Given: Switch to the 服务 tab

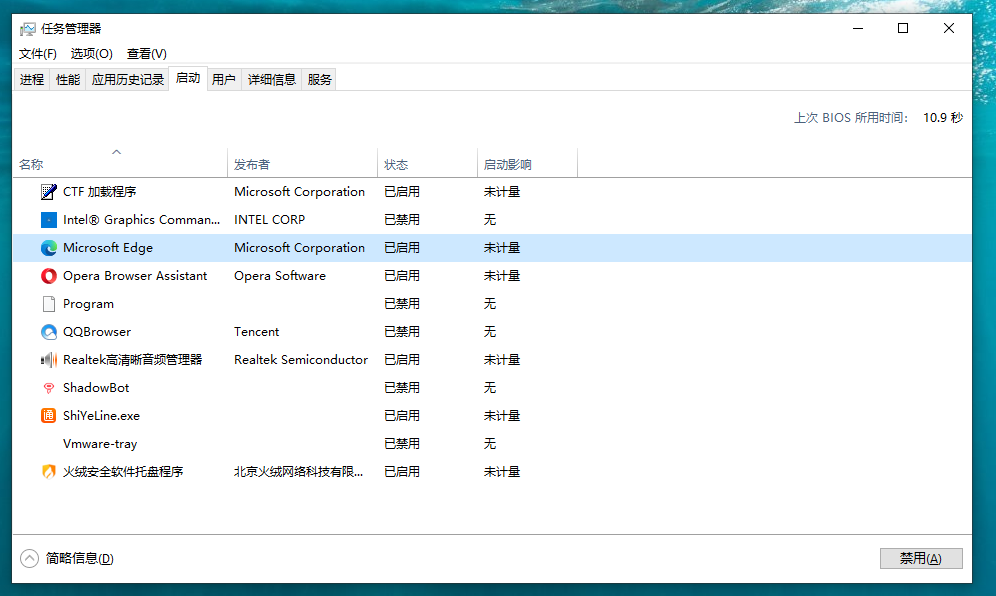Looking at the screenshot, I should 320,79.
